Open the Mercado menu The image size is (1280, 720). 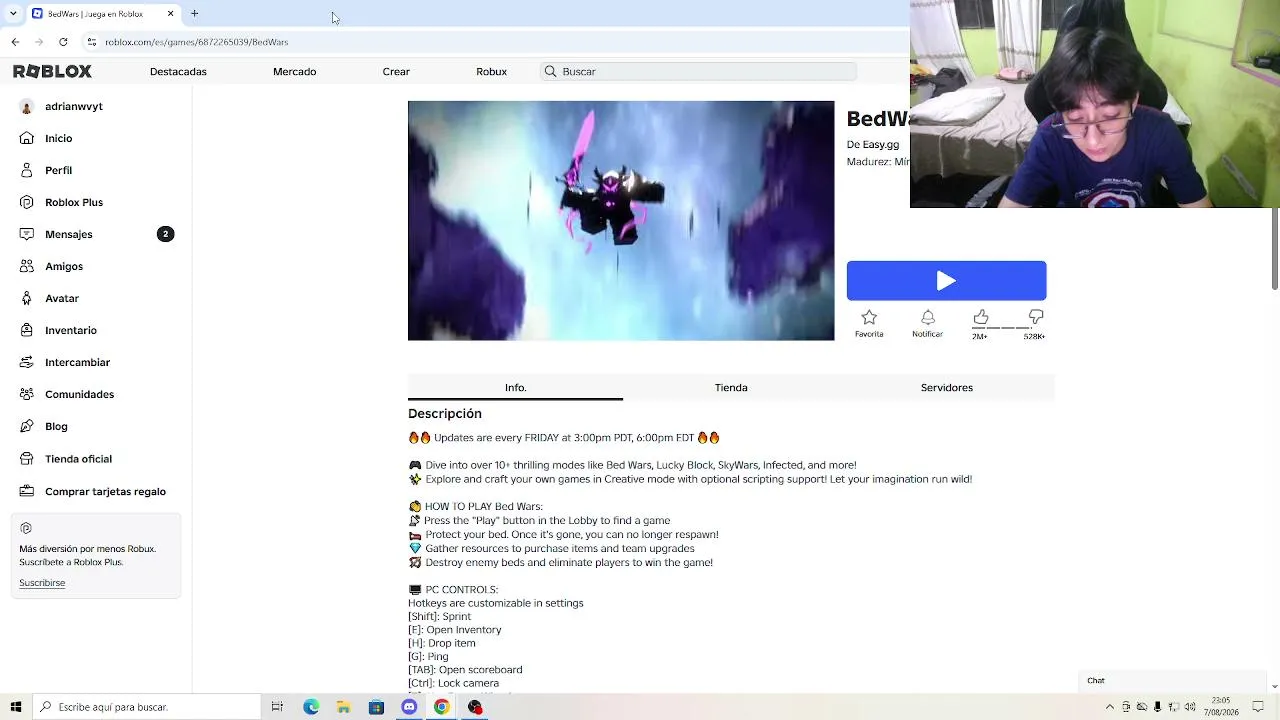(294, 71)
